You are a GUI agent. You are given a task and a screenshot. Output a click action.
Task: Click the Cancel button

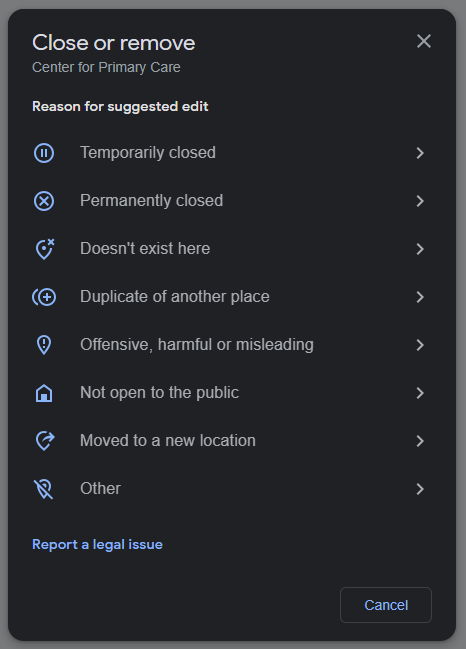pyautogui.click(x=386, y=605)
